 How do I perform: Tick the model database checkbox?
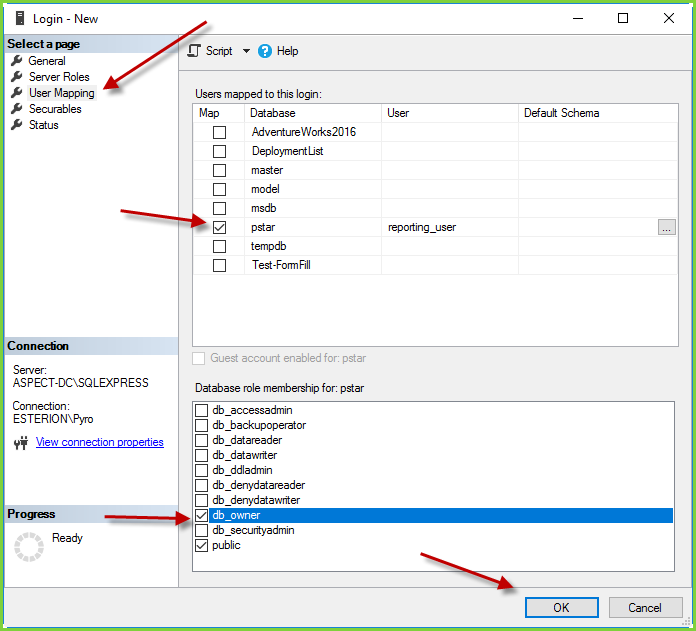tap(219, 189)
